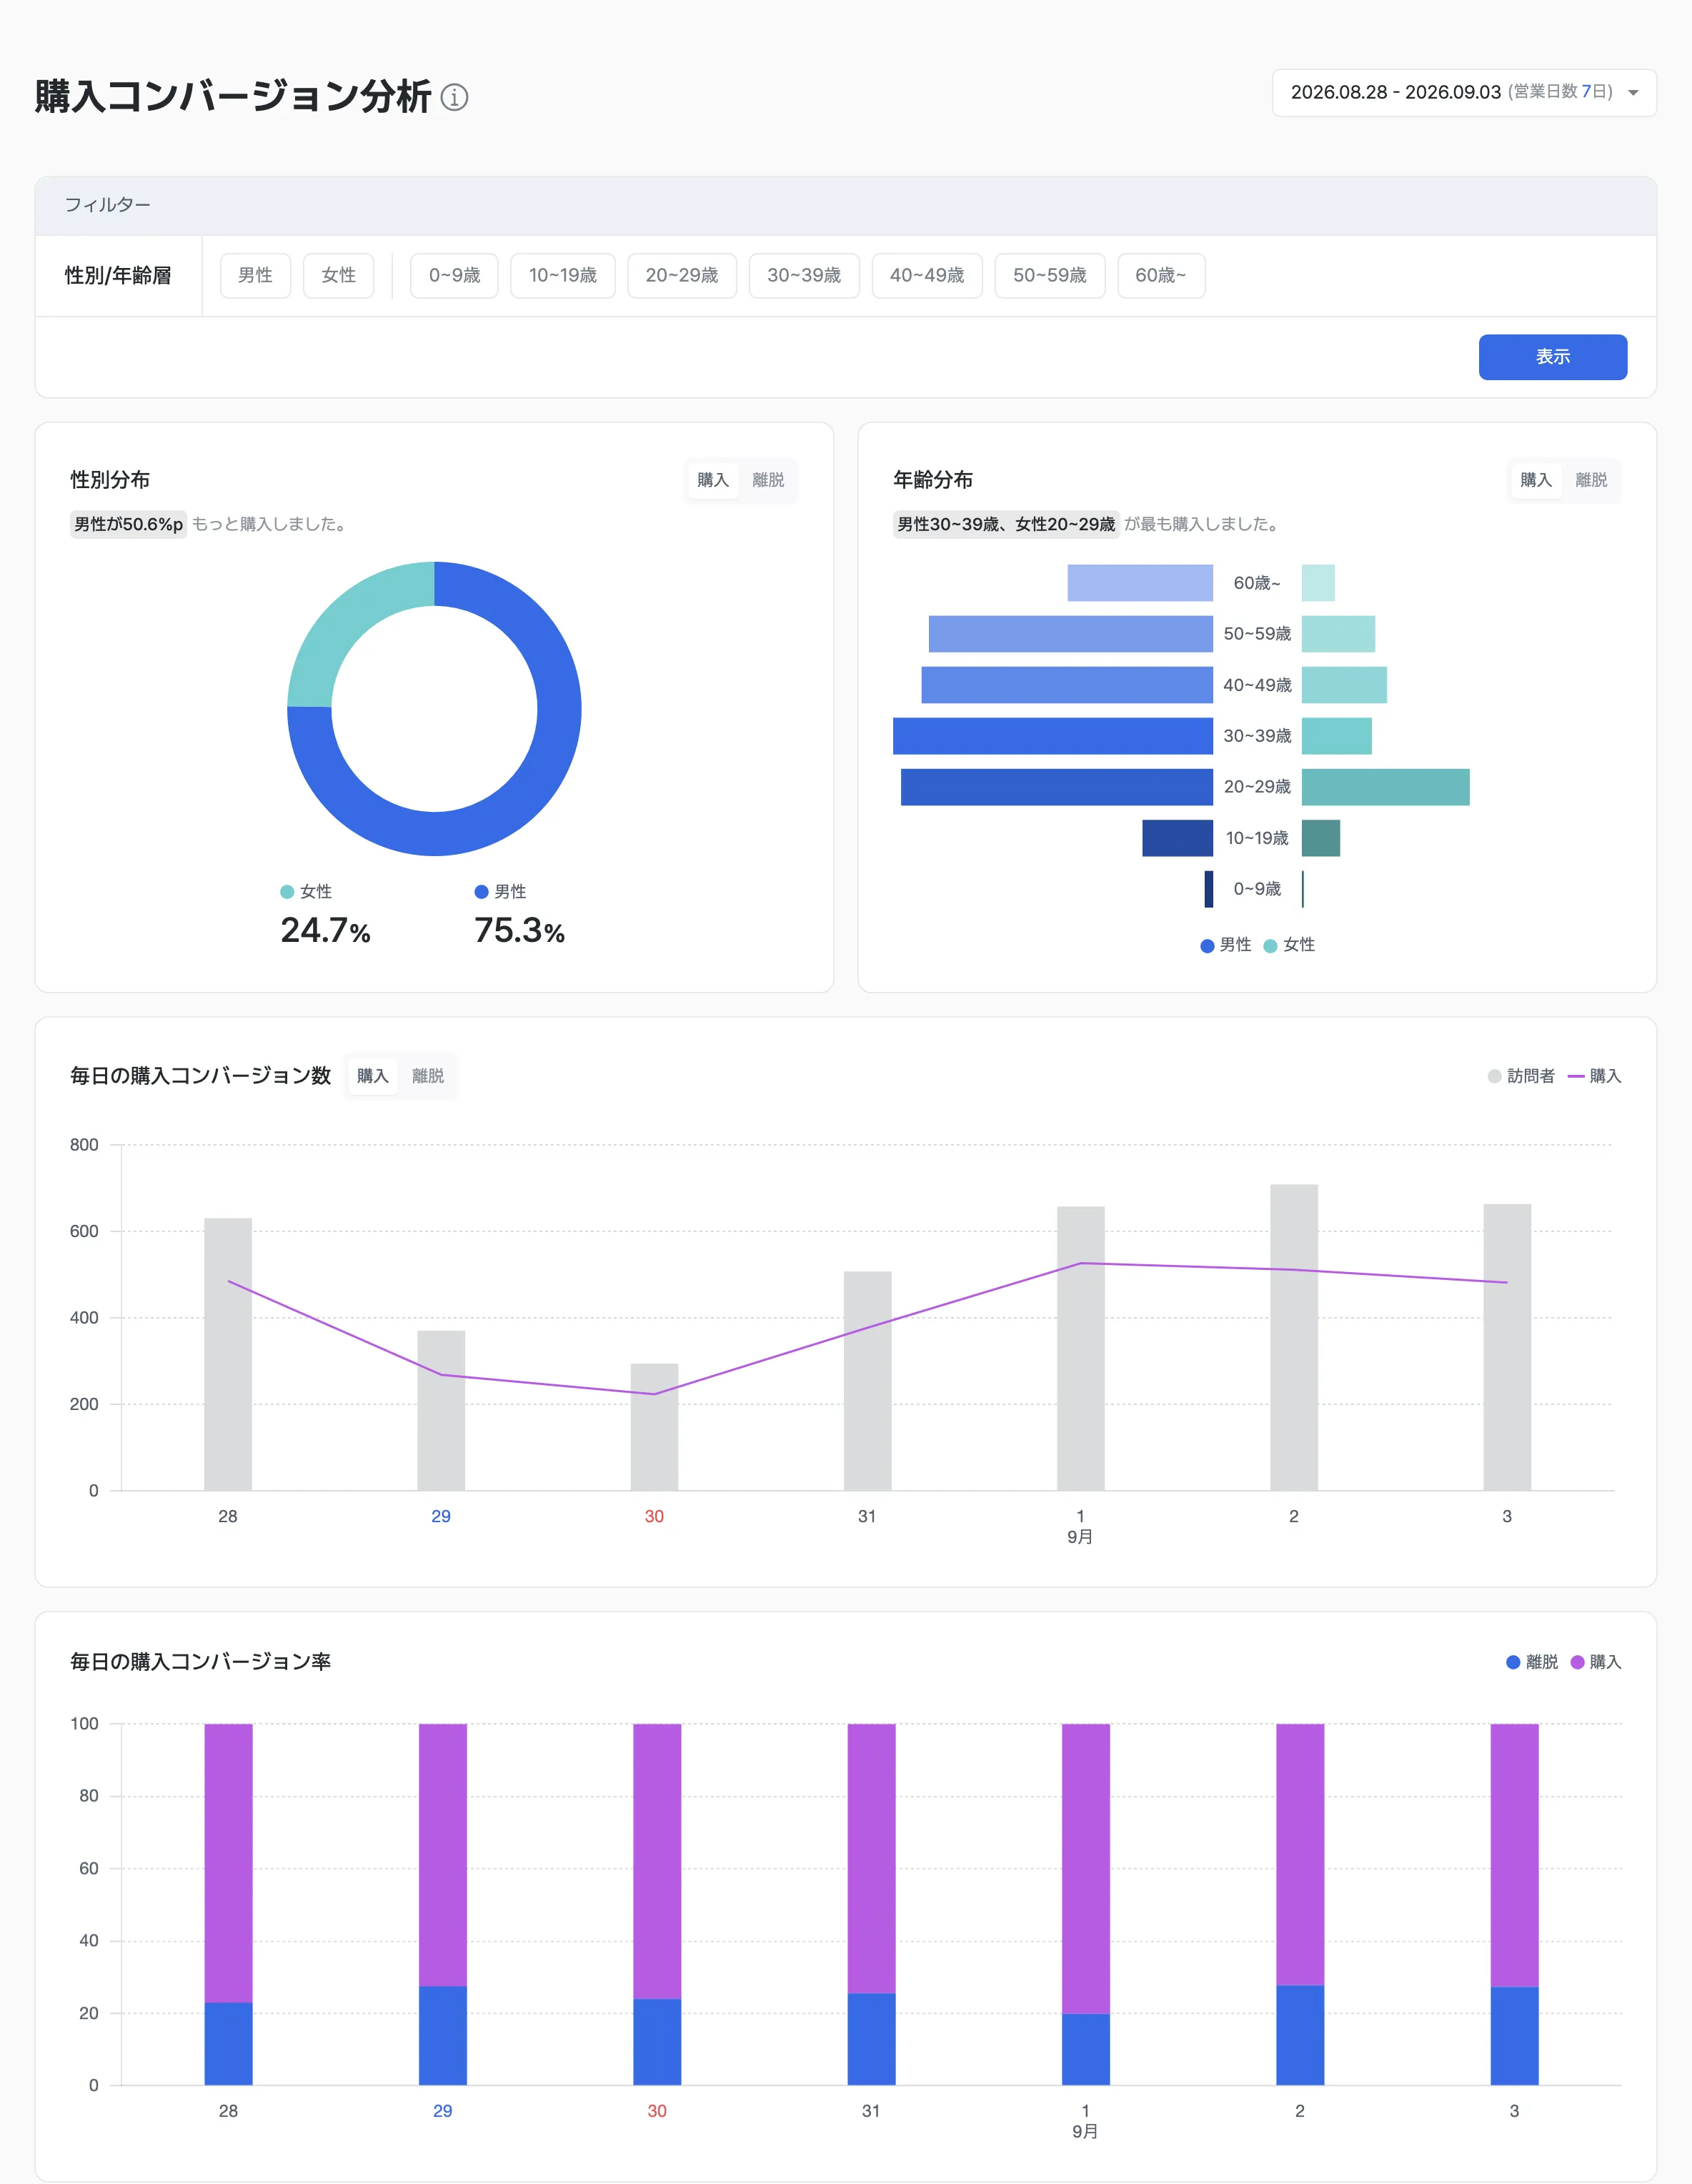Screen dimensions: 1692x2184
Task: Toggle the 女性 gender filter
Action: point(339,276)
